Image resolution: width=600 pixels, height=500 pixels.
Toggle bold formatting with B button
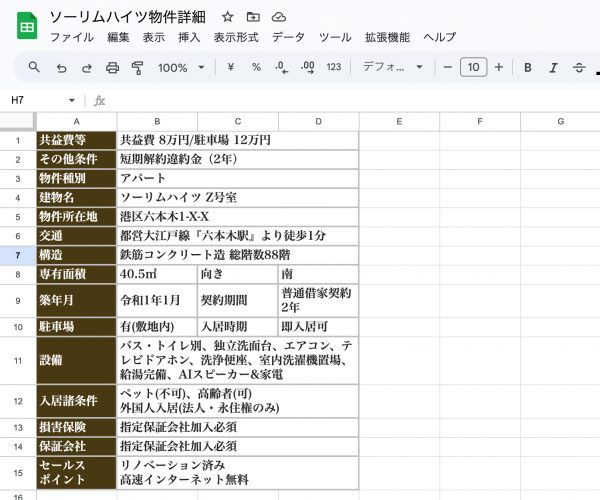pyautogui.click(x=527, y=67)
